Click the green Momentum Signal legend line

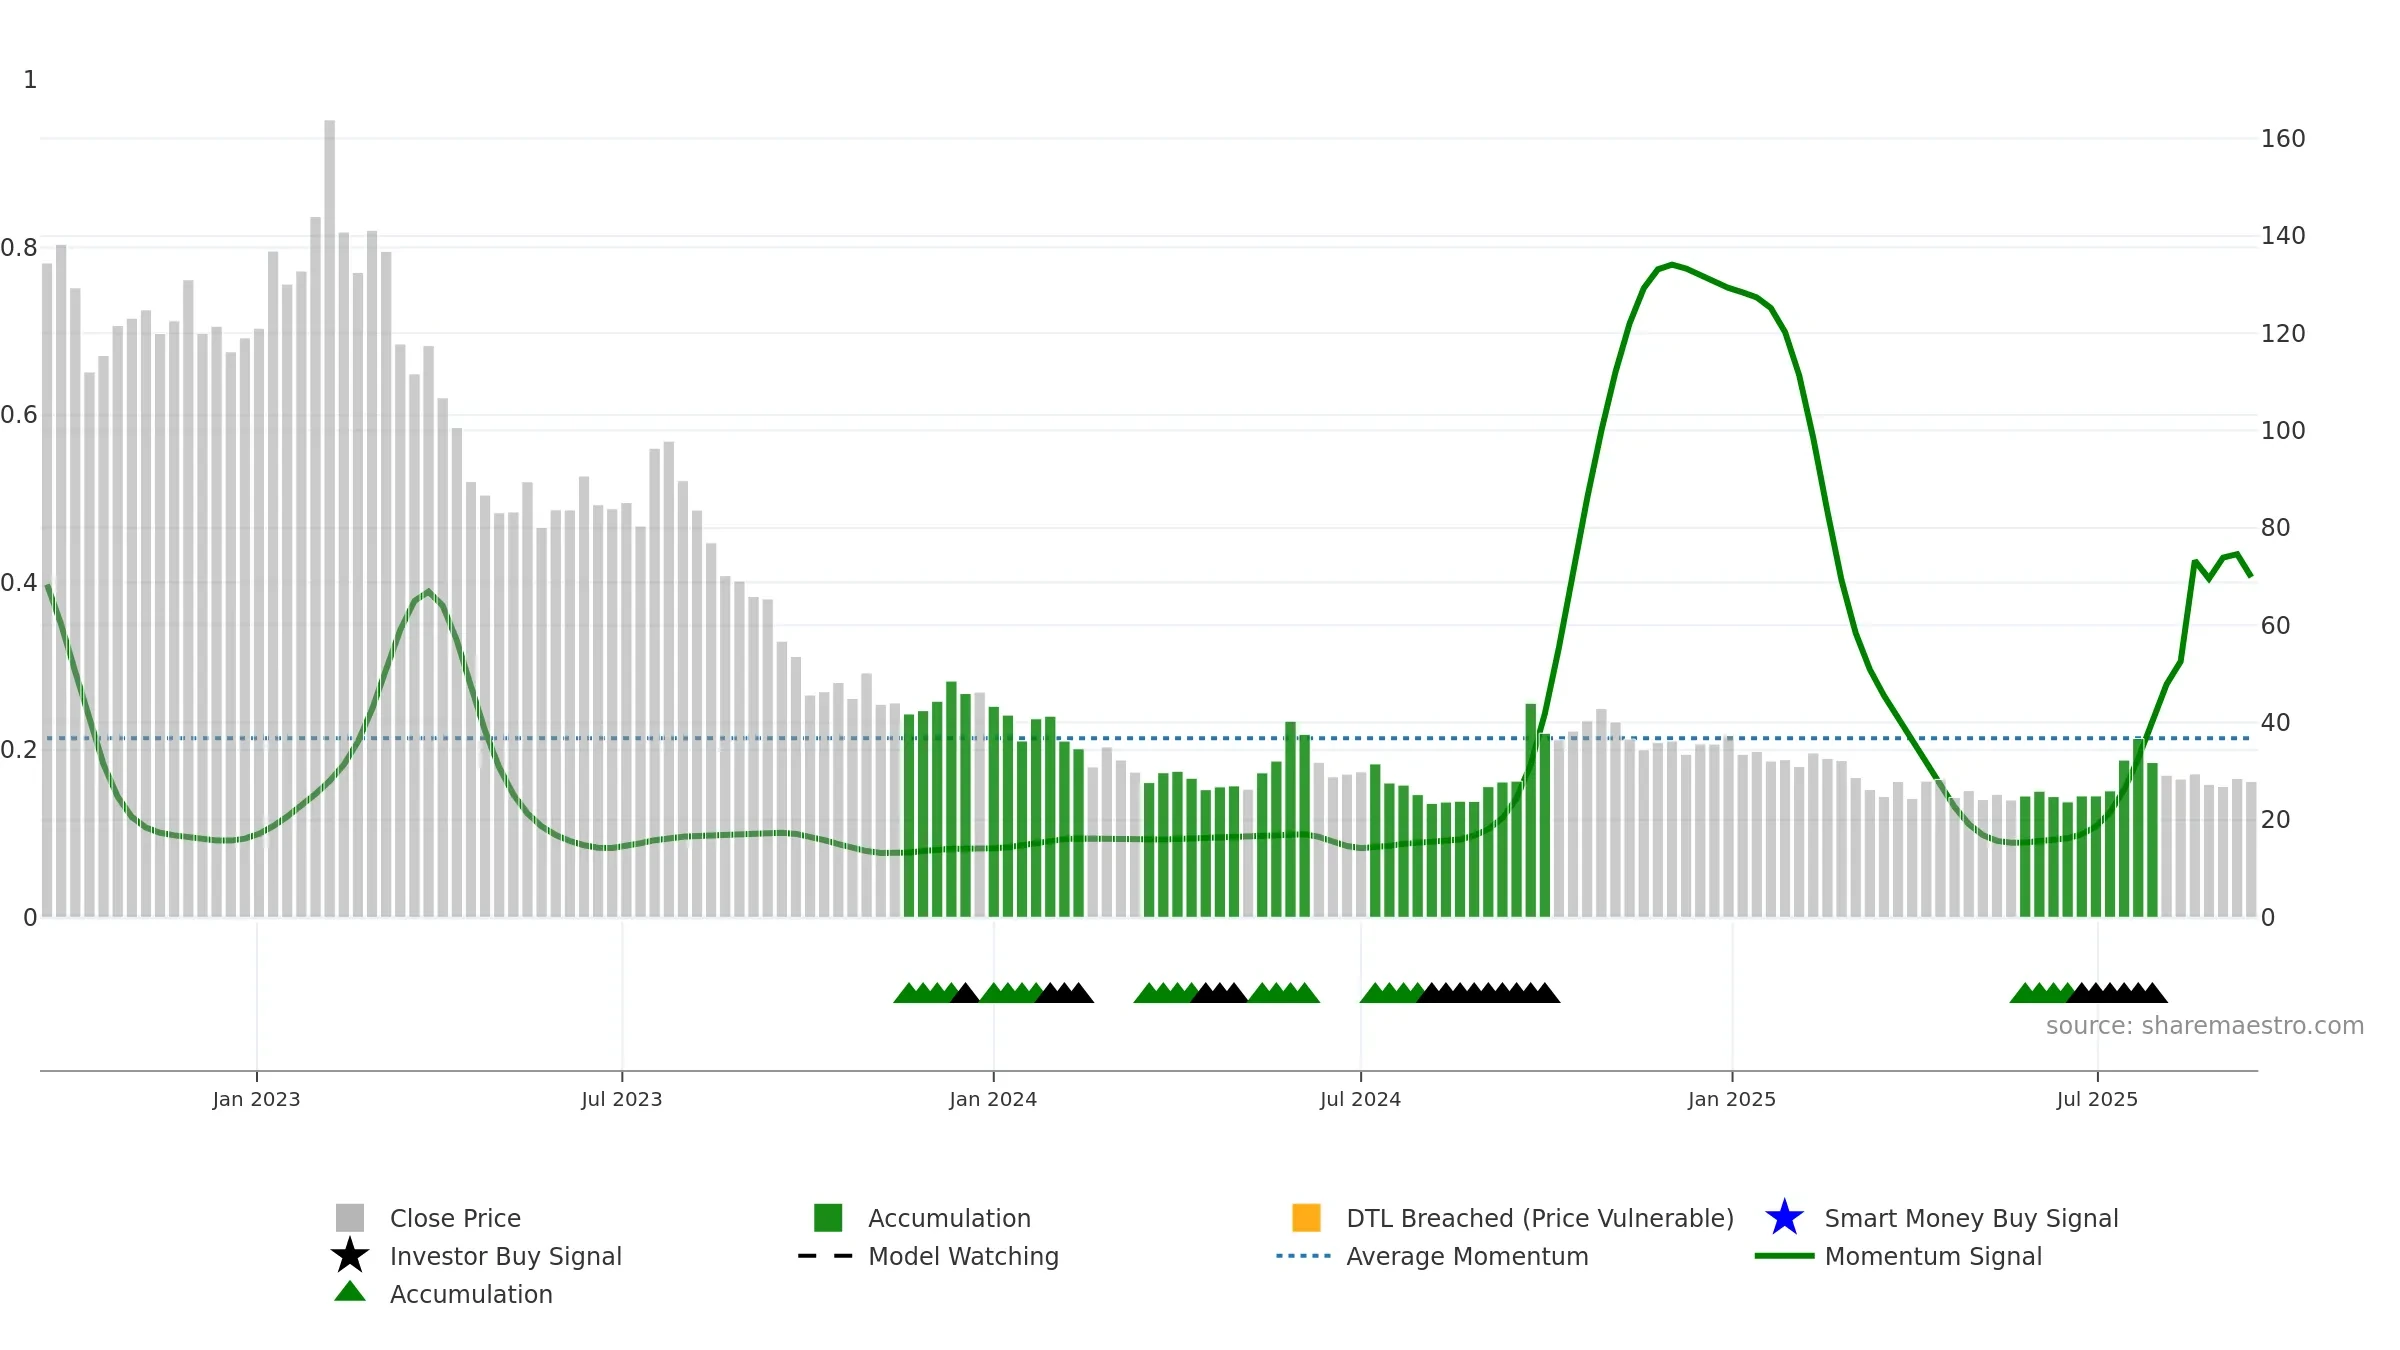(x=1784, y=1256)
